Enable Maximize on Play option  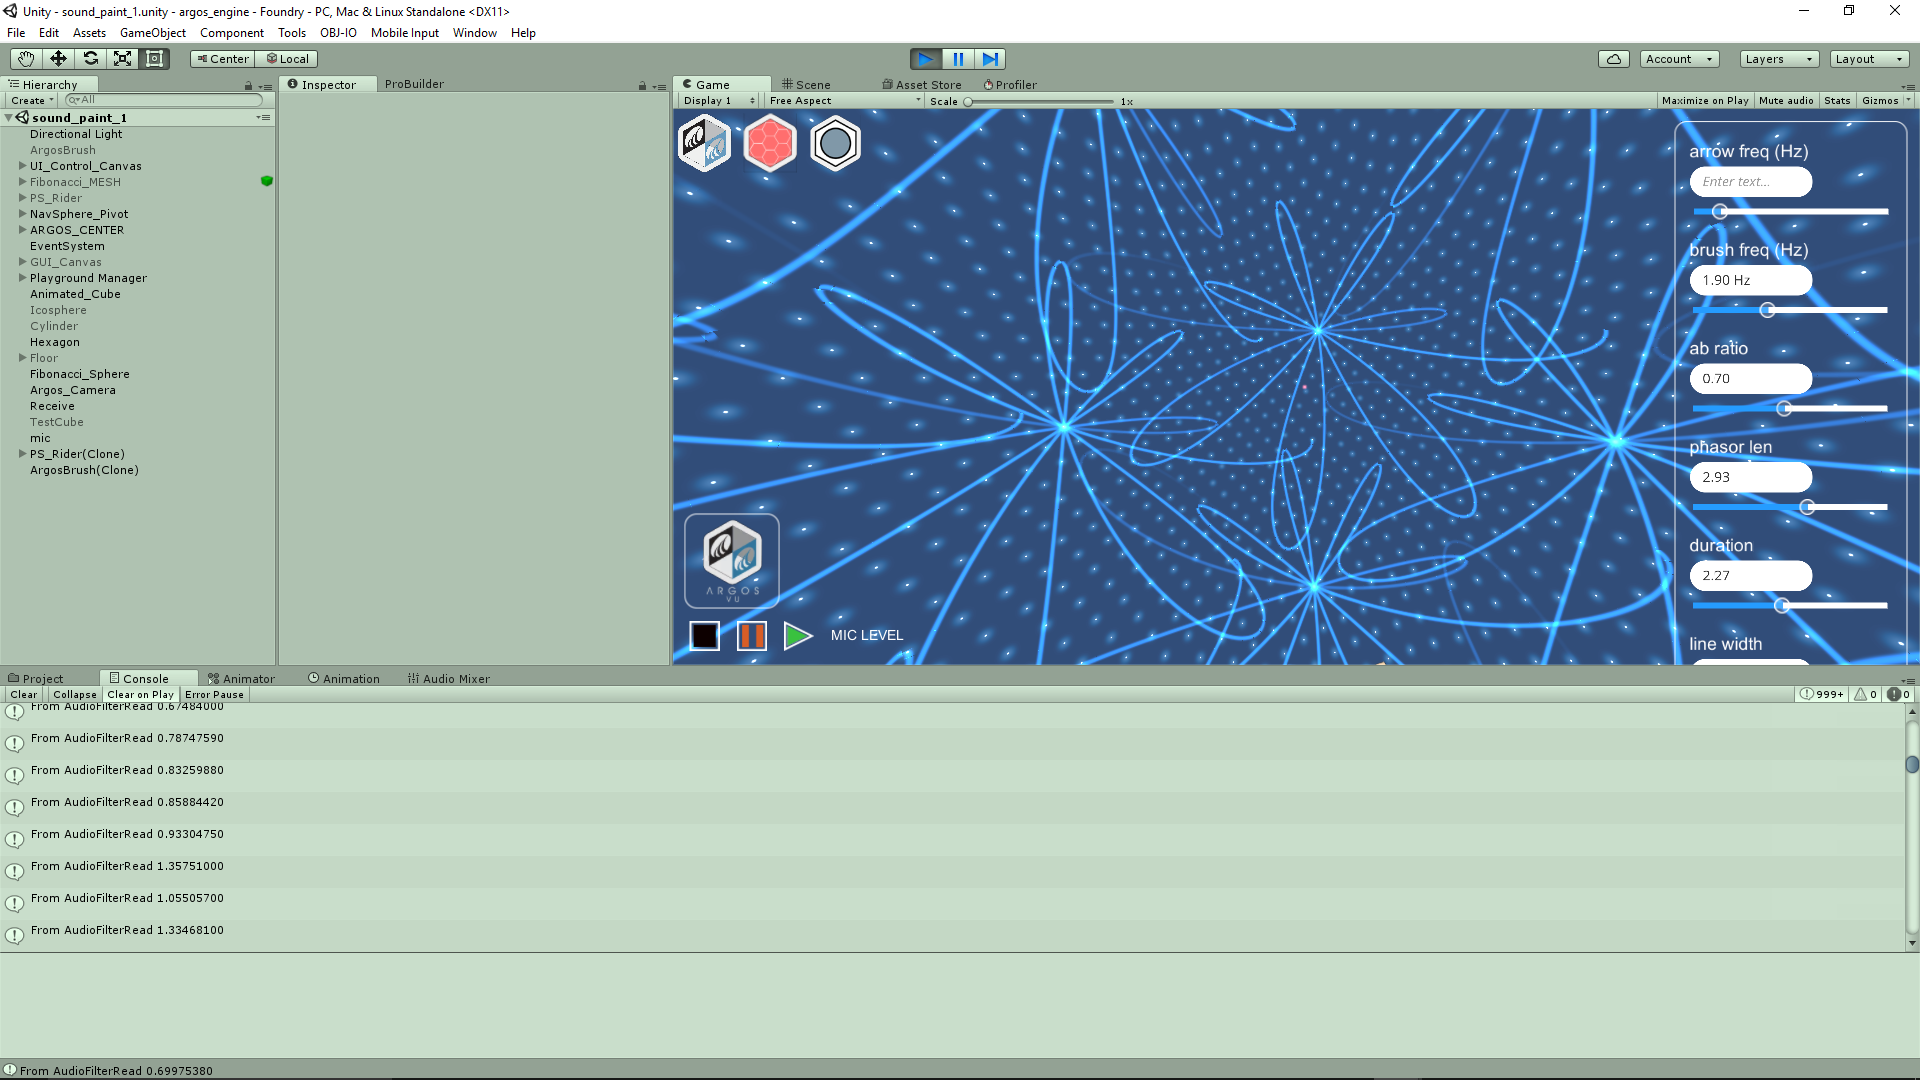pos(1706,100)
